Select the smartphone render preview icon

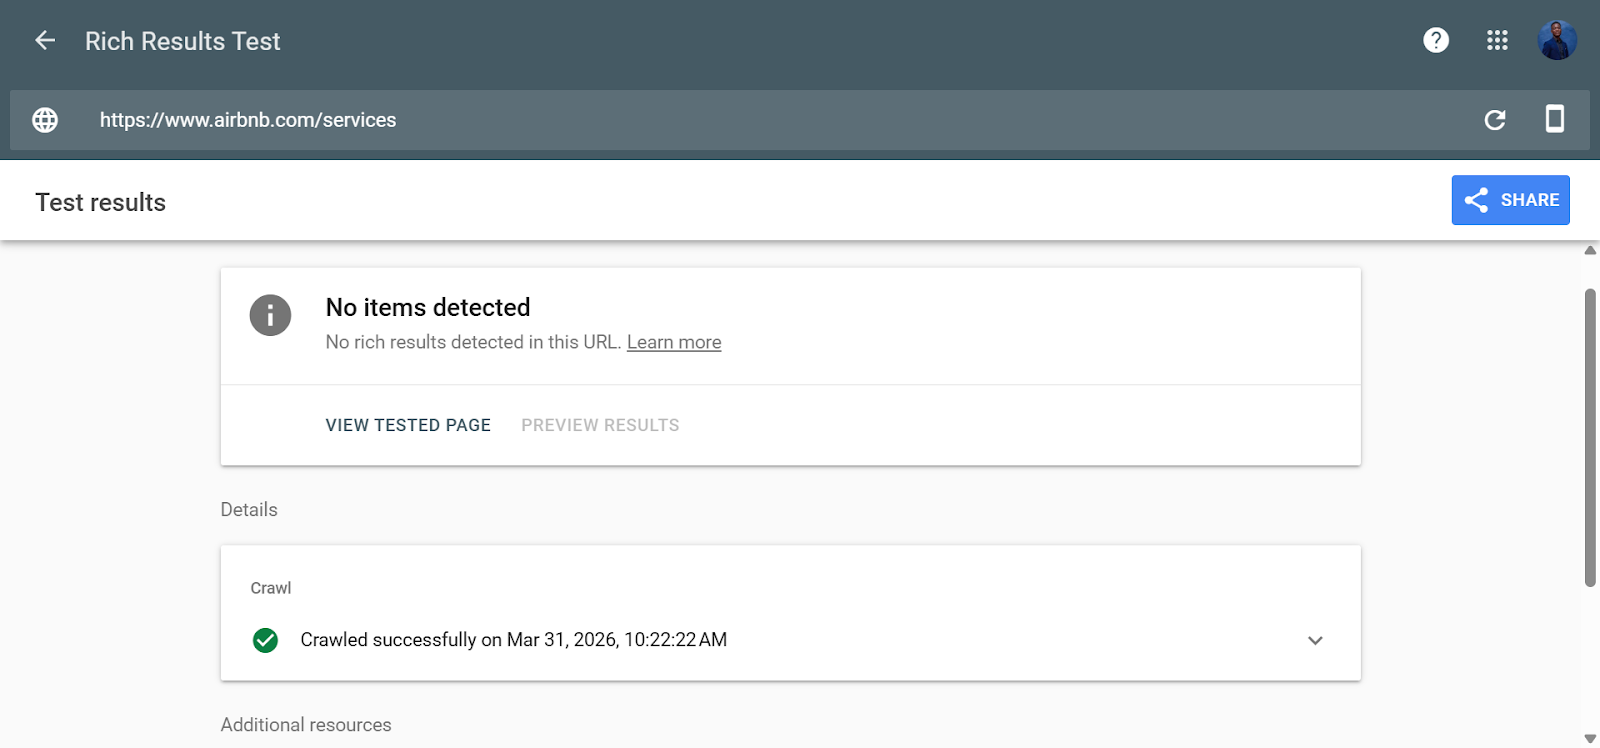1554,120
